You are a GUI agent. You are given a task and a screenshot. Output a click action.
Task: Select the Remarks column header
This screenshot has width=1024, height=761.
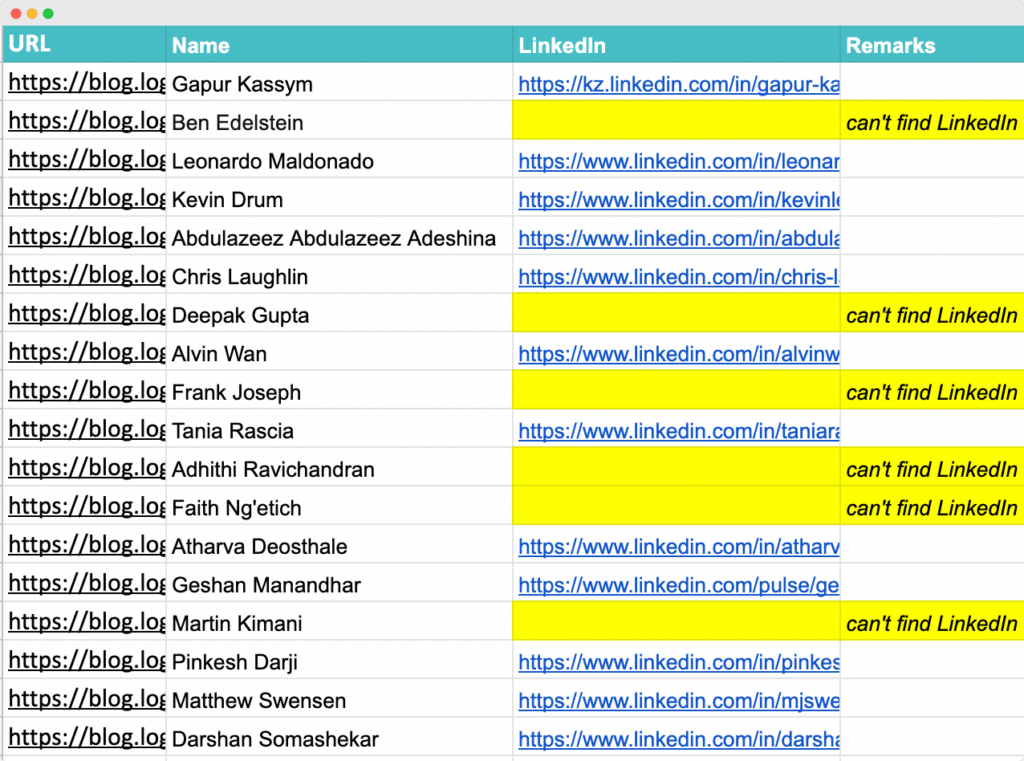click(932, 44)
